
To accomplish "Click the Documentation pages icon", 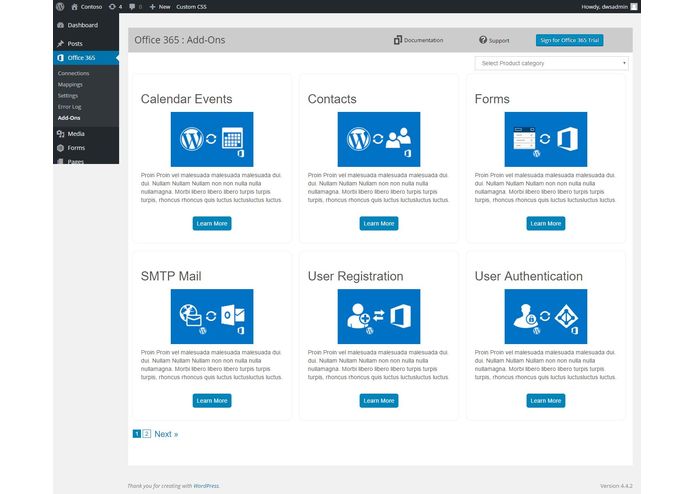I will coord(398,40).
